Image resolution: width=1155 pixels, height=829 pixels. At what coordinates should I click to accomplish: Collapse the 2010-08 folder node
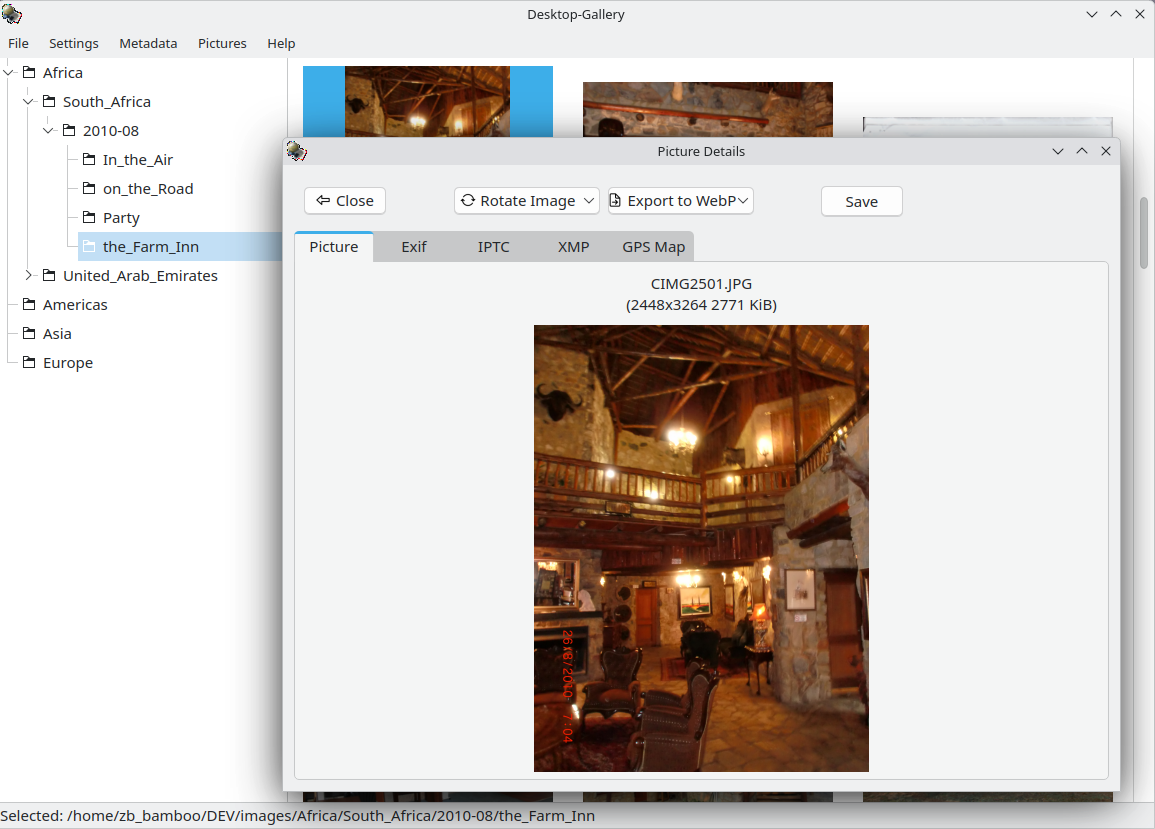(x=49, y=131)
